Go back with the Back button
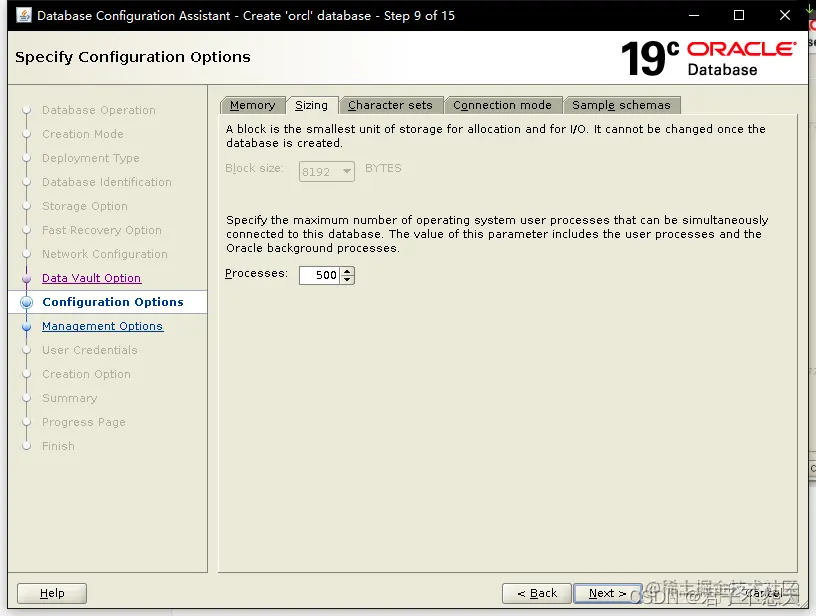Viewport: 816px width, 616px height. (x=537, y=593)
